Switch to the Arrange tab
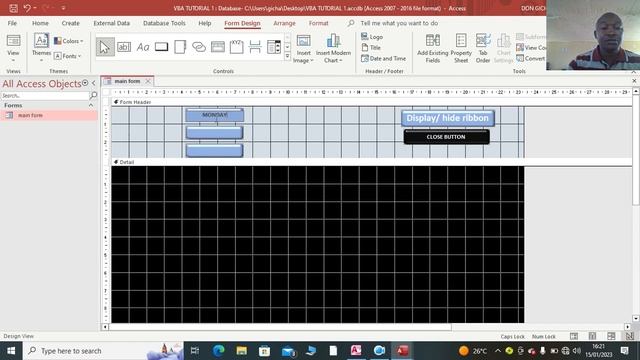Screen dimensions: 640x360 [x=284, y=23]
